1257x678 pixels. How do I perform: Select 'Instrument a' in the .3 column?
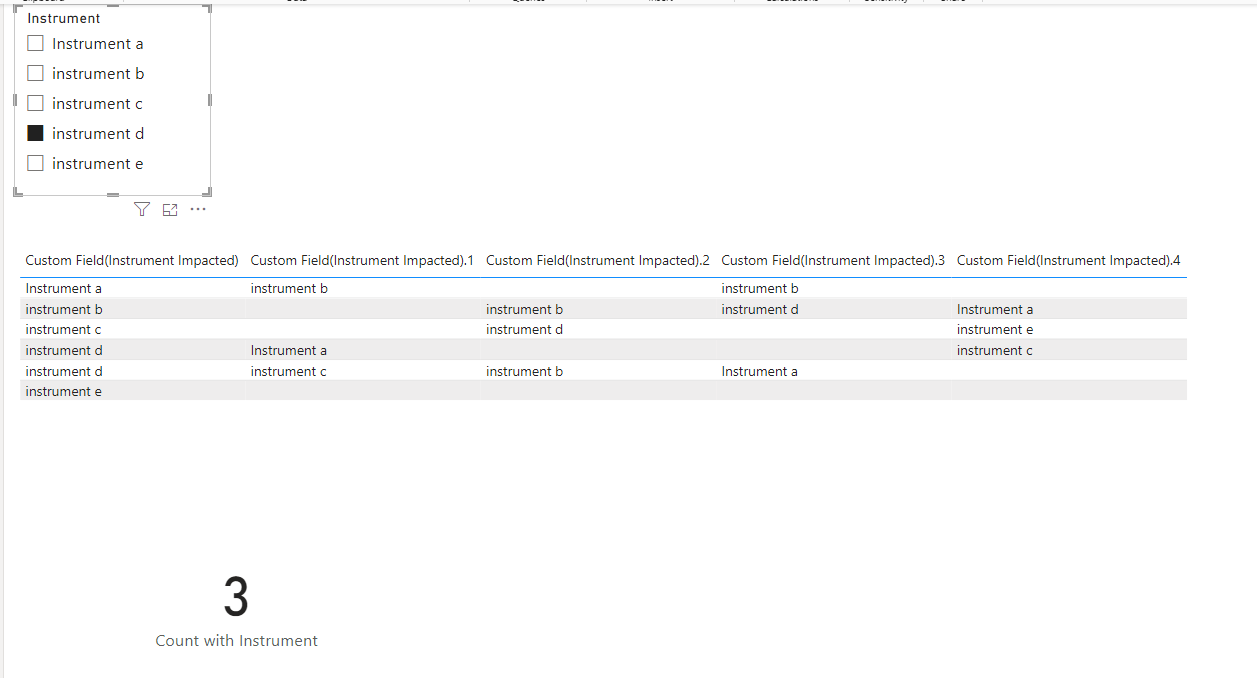[760, 371]
